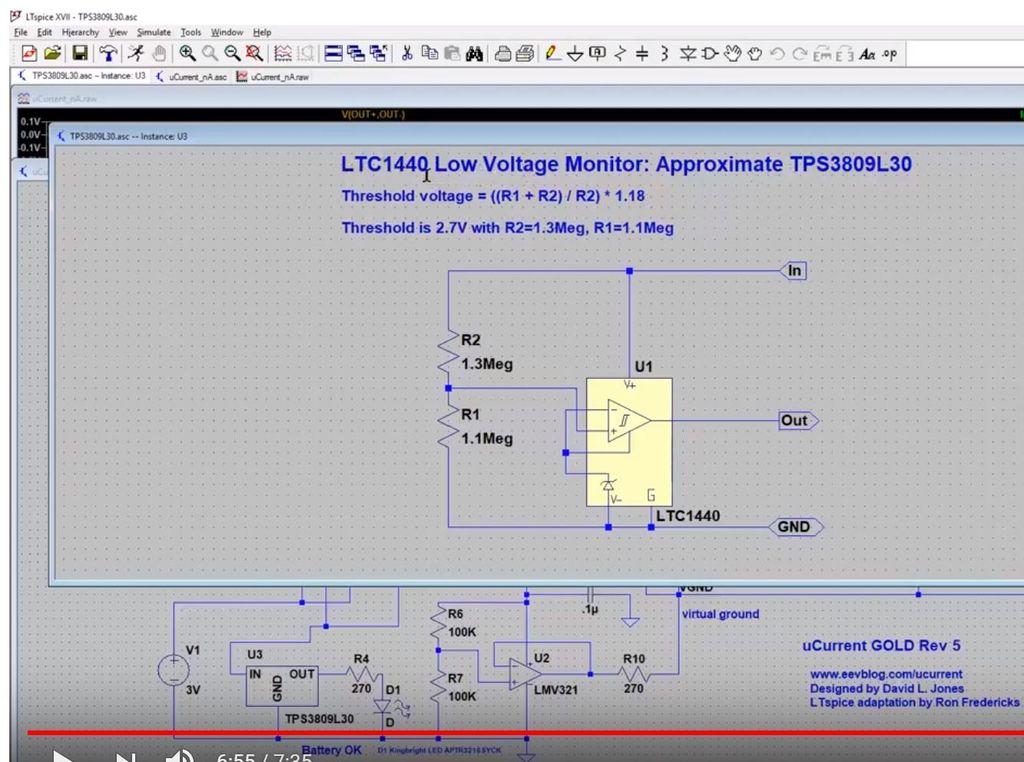This screenshot has width=1024, height=762.
Task: Click the Cascade Windows icon
Action: click(x=356, y=54)
